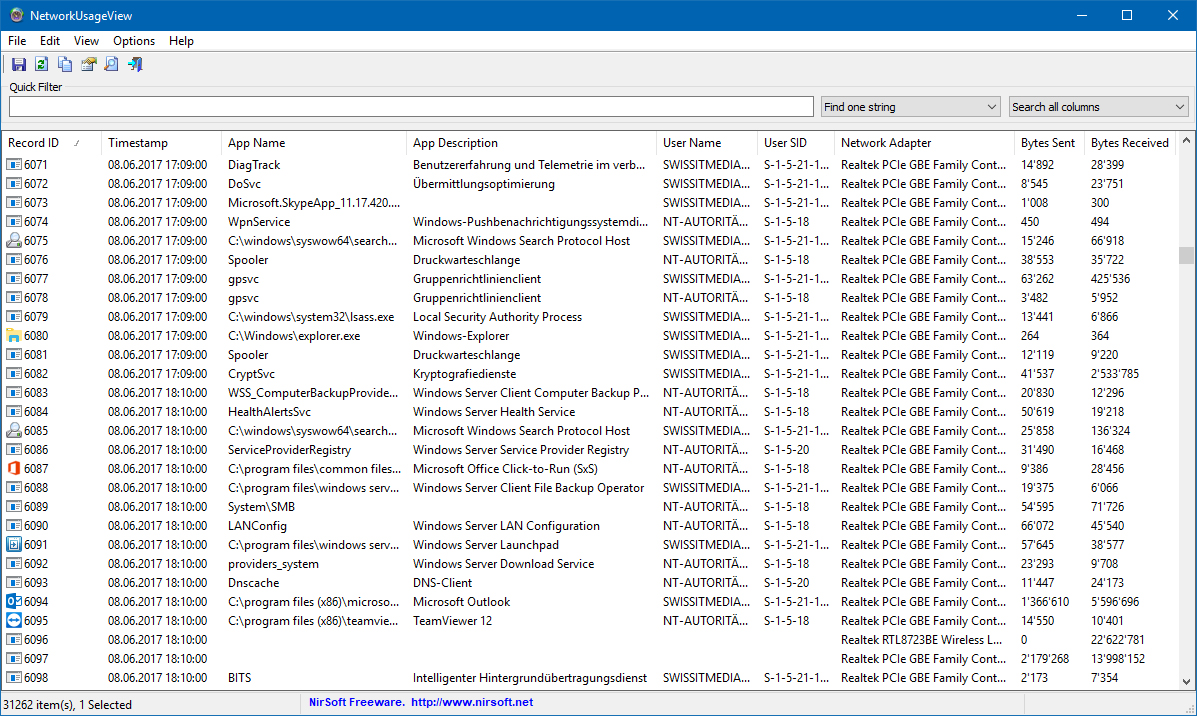This screenshot has width=1197, height=716.
Task: Select the DoSvc app name cell
Action: [x=244, y=184]
